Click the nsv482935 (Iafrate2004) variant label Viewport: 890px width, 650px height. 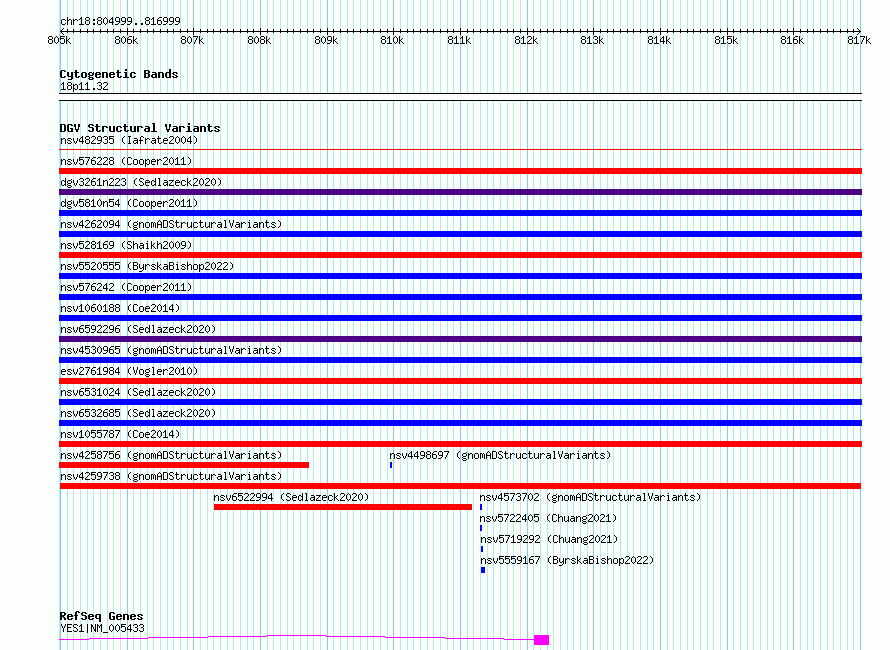click(129, 140)
